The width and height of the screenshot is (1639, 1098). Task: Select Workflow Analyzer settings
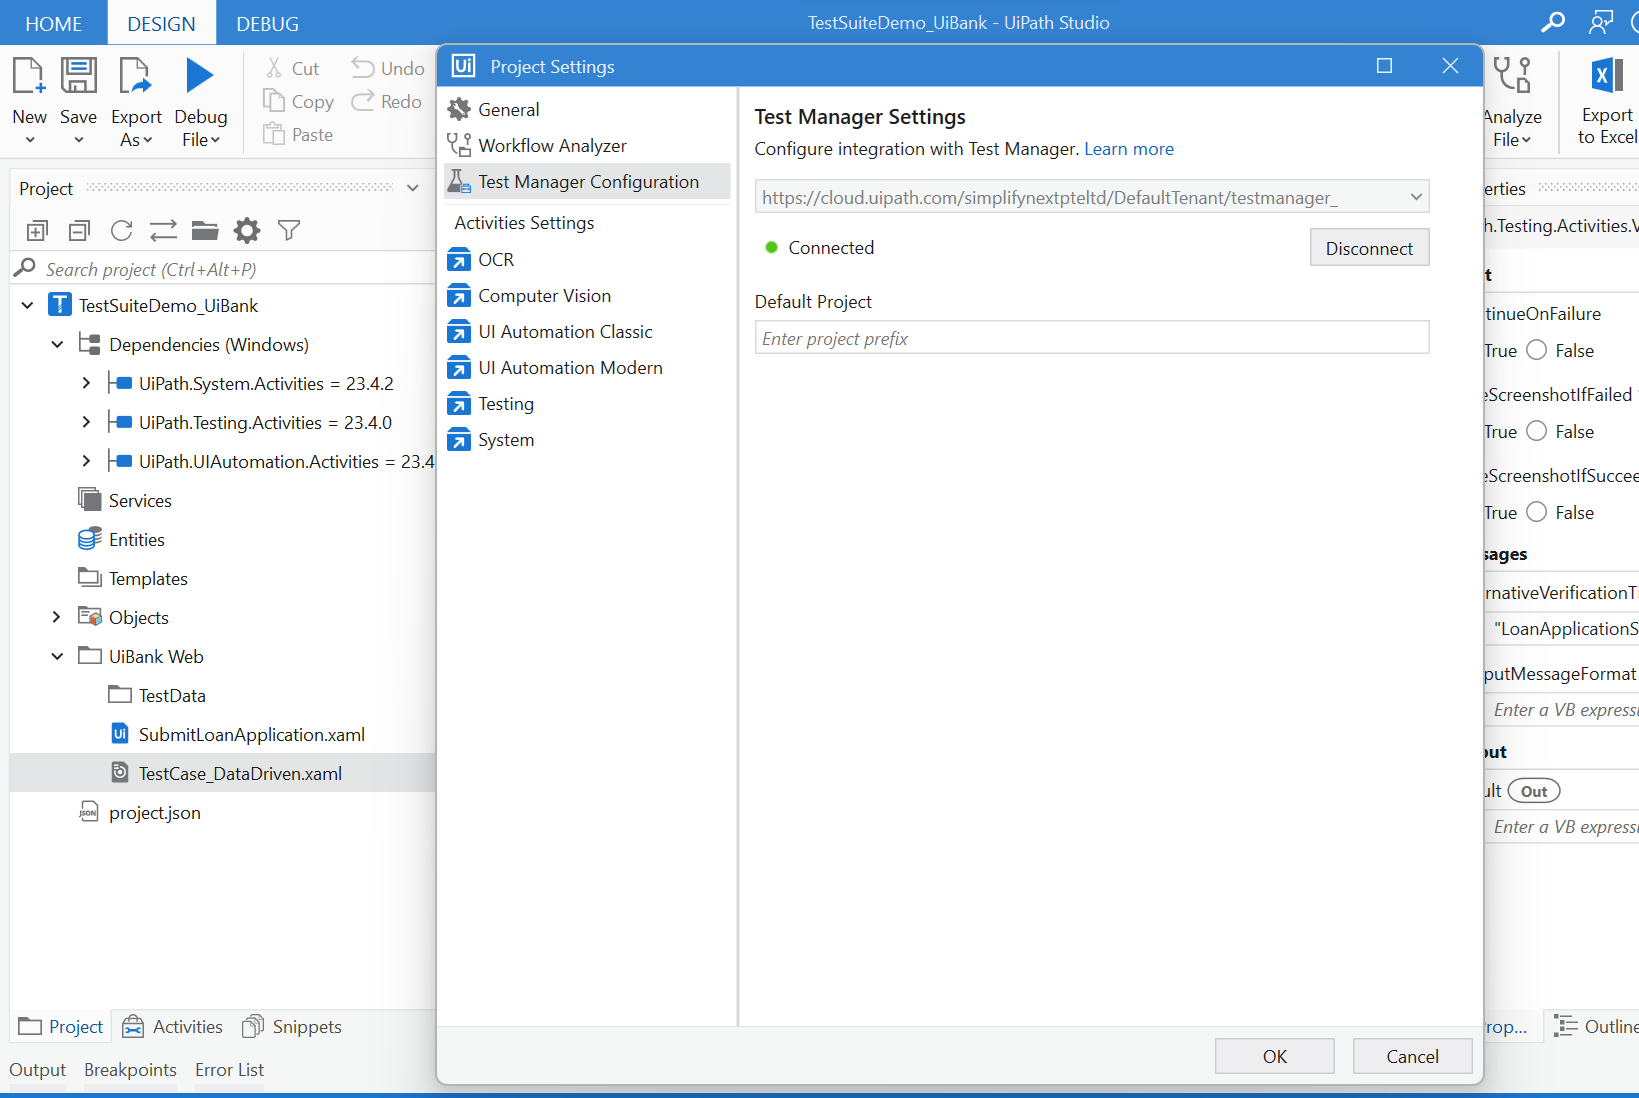point(587,146)
